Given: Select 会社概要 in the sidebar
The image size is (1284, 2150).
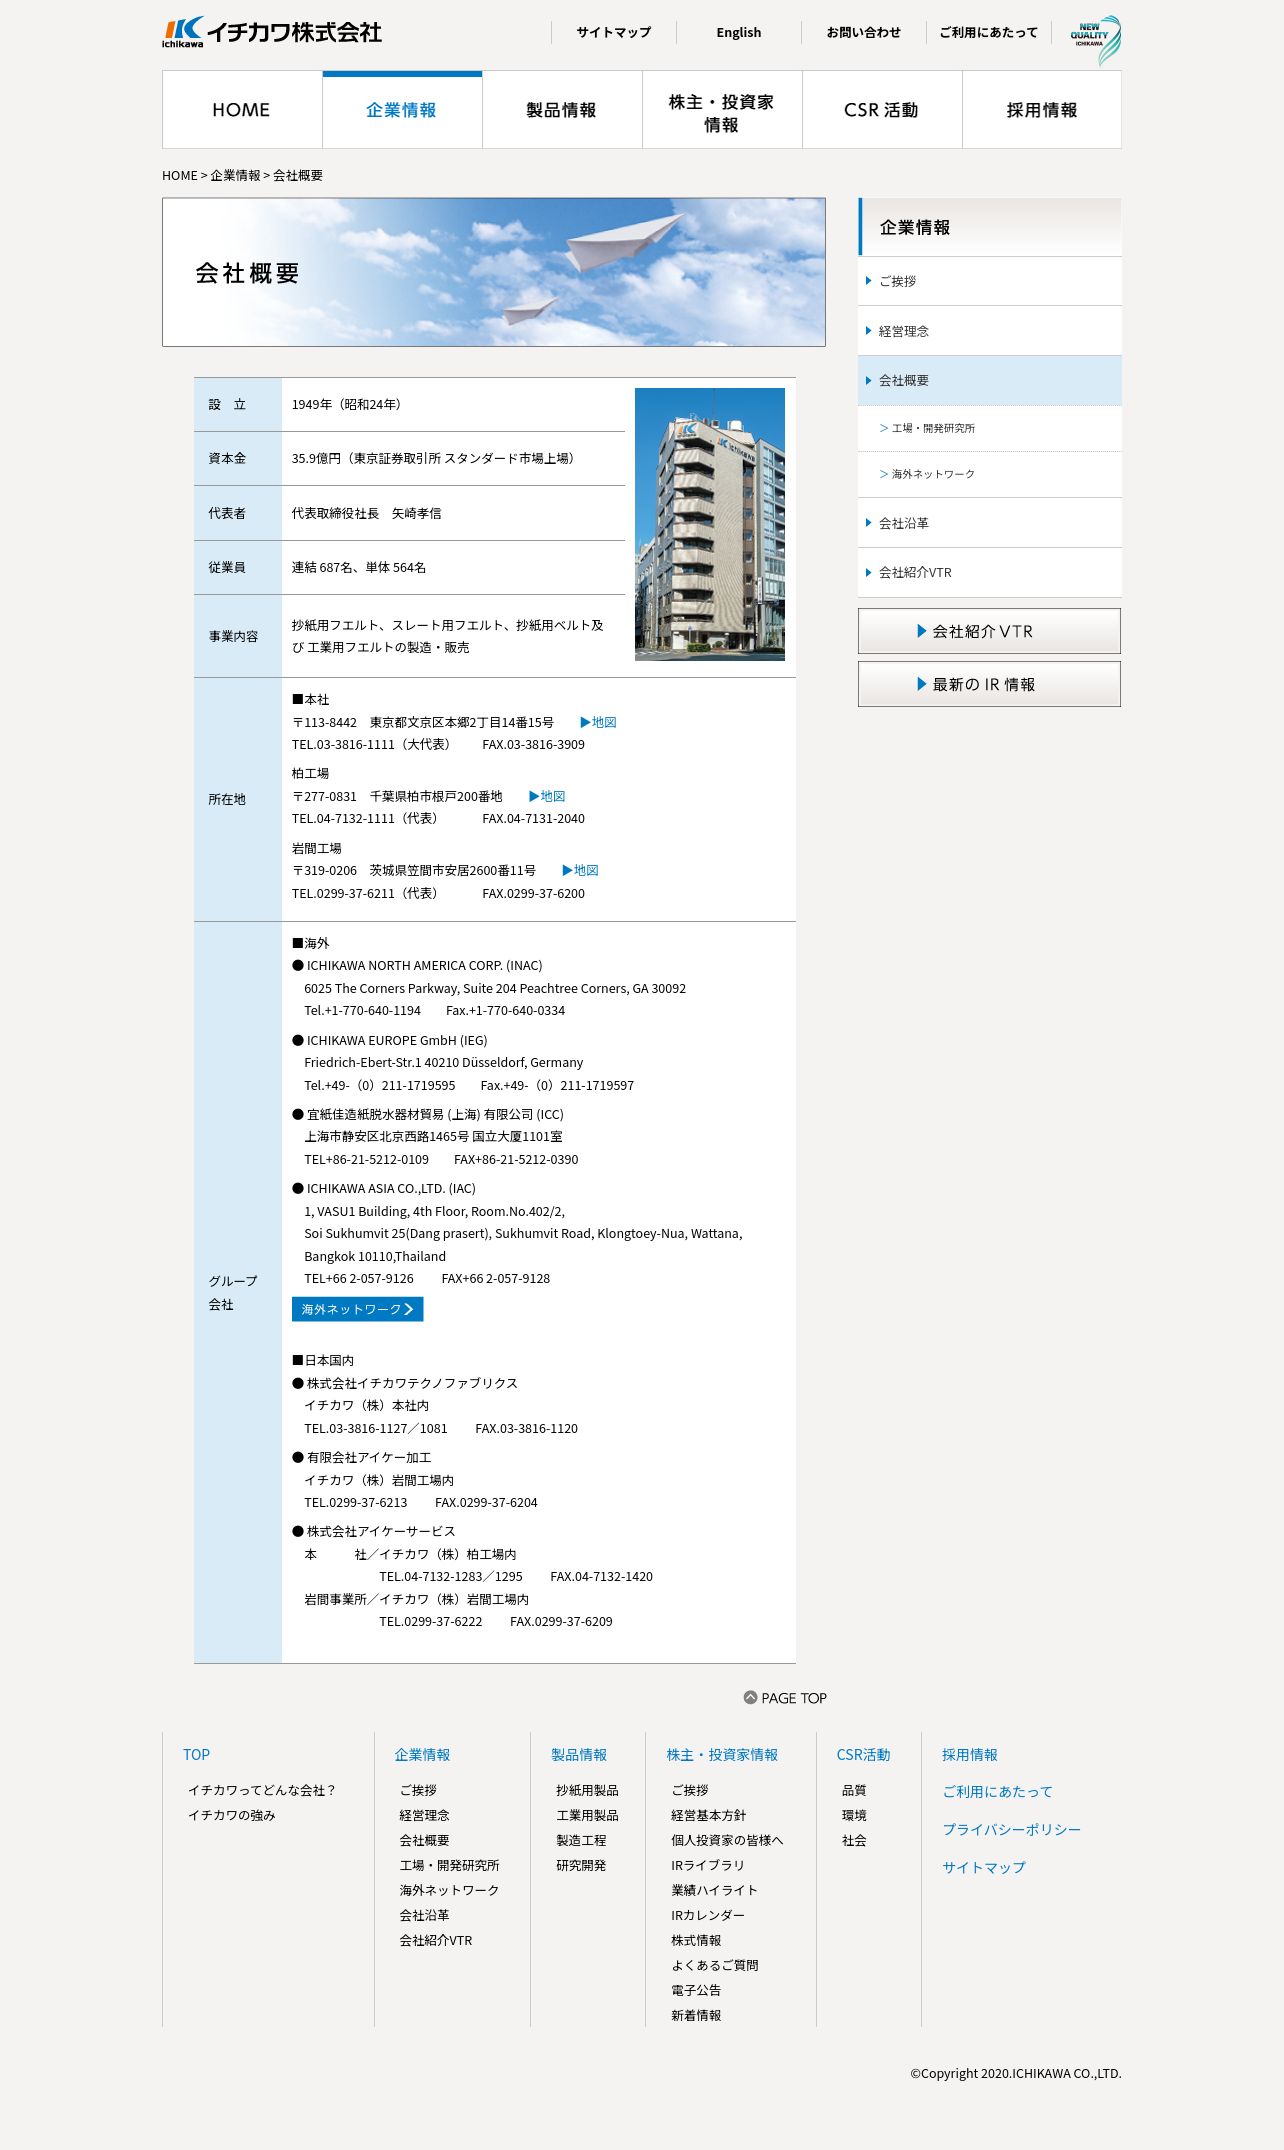Looking at the screenshot, I should coord(990,380).
